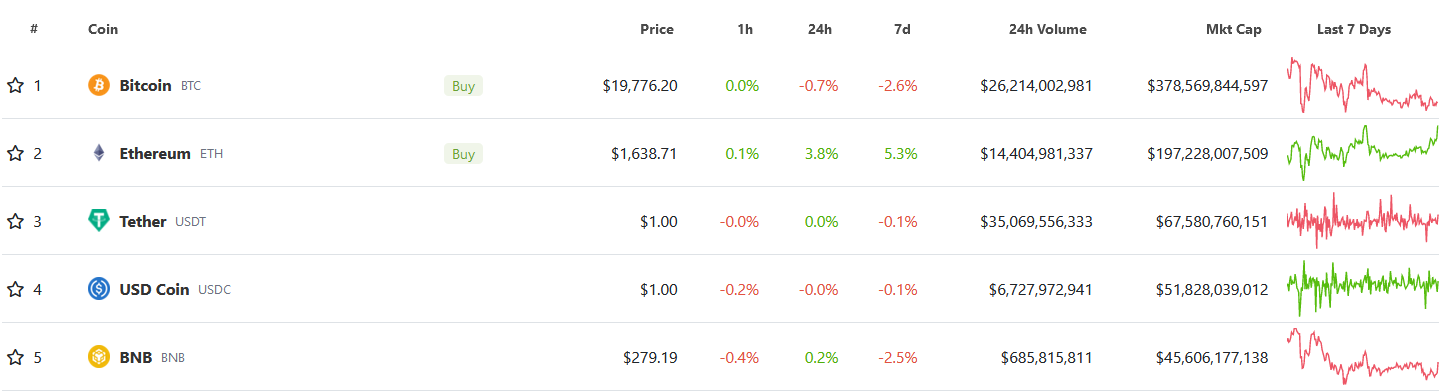Viewport: 1450px width, 391px height.
Task: Sort by the Price column header
Action: pyautogui.click(x=657, y=29)
